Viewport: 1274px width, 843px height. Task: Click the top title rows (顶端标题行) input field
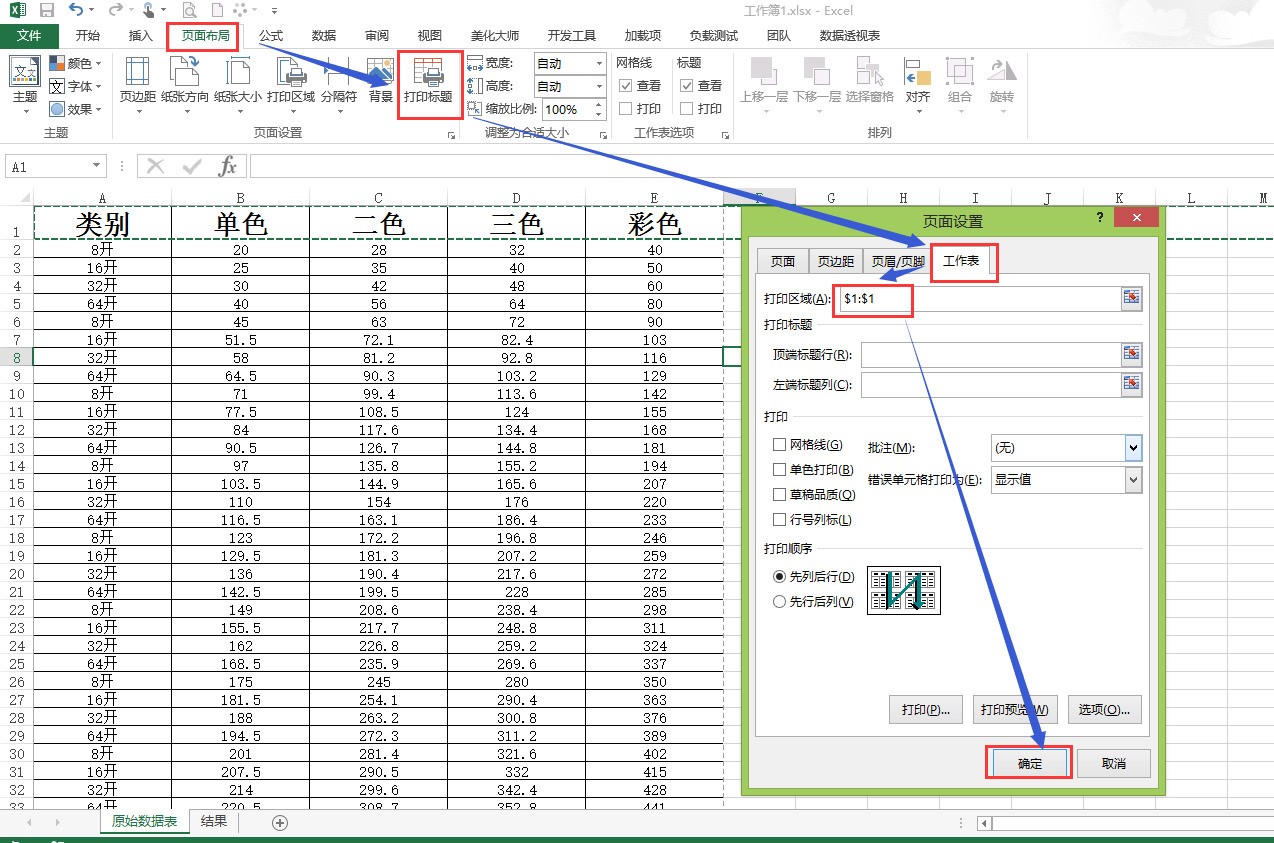[988, 354]
